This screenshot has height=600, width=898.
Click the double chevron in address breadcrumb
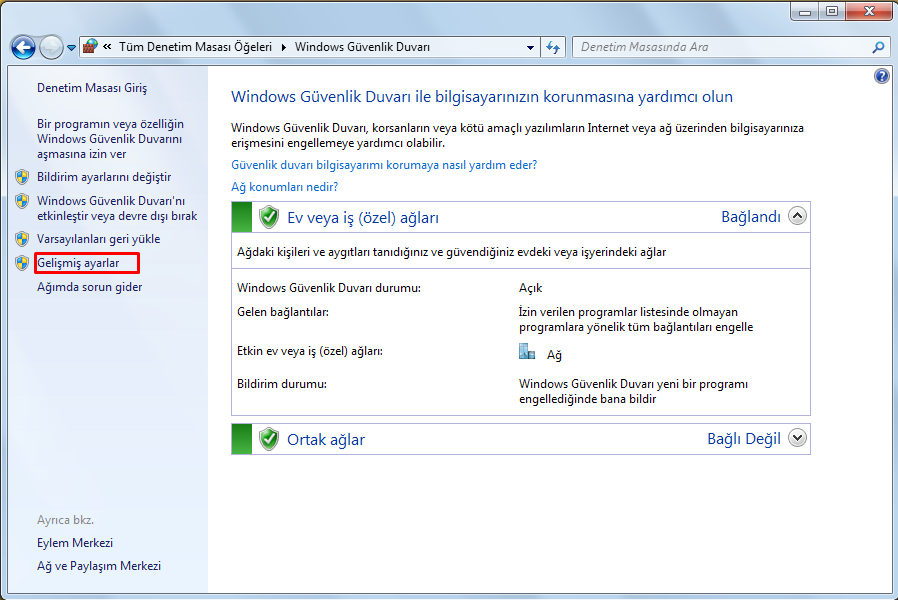click(x=107, y=46)
